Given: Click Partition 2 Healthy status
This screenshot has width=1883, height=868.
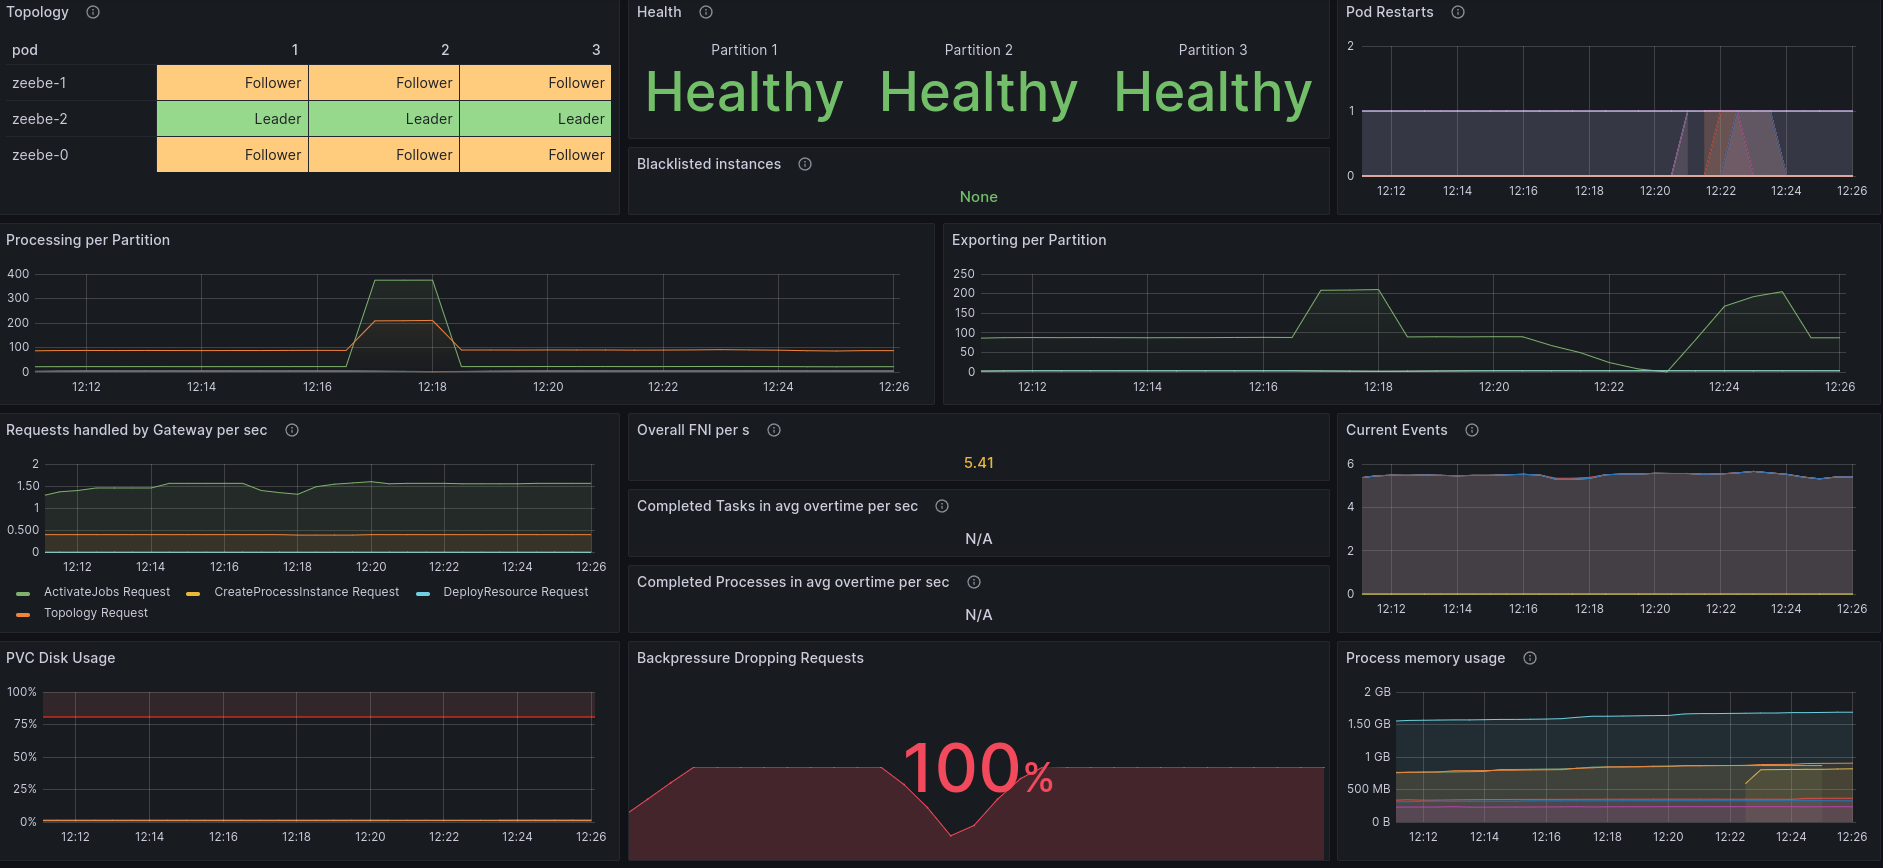Looking at the screenshot, I should pyautogui.click(x=978, y=94).
